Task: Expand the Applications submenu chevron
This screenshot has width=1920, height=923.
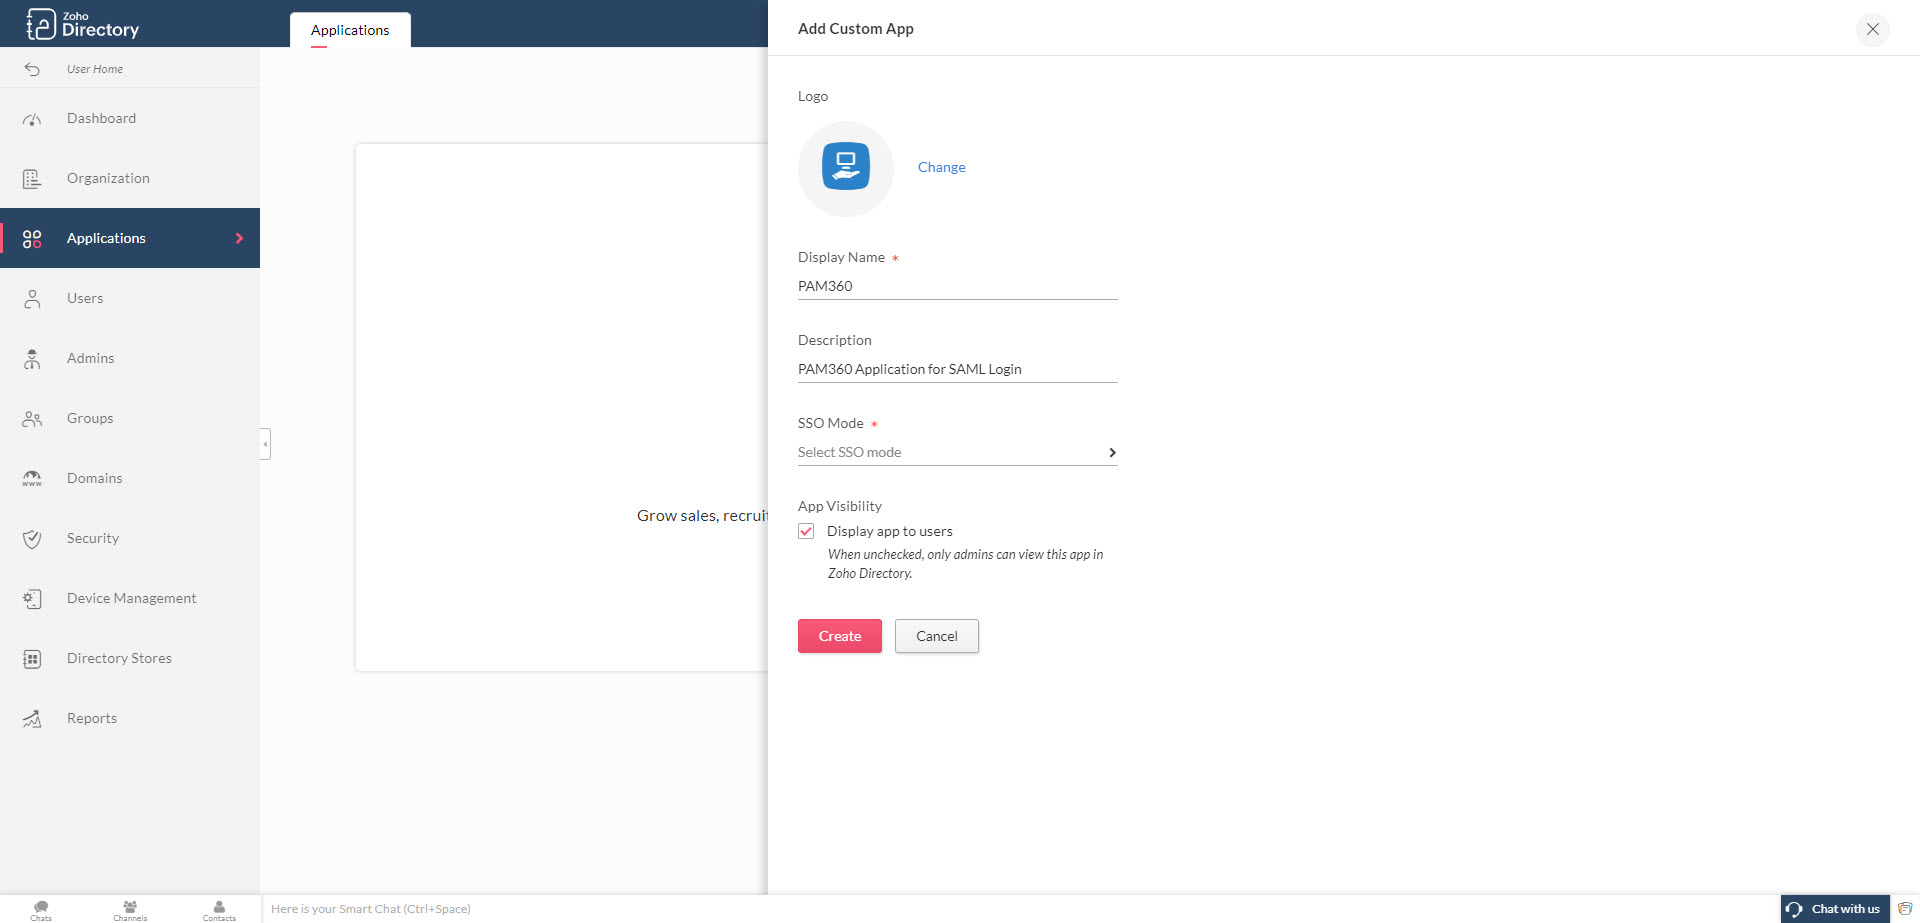Action: click(239, 238)
